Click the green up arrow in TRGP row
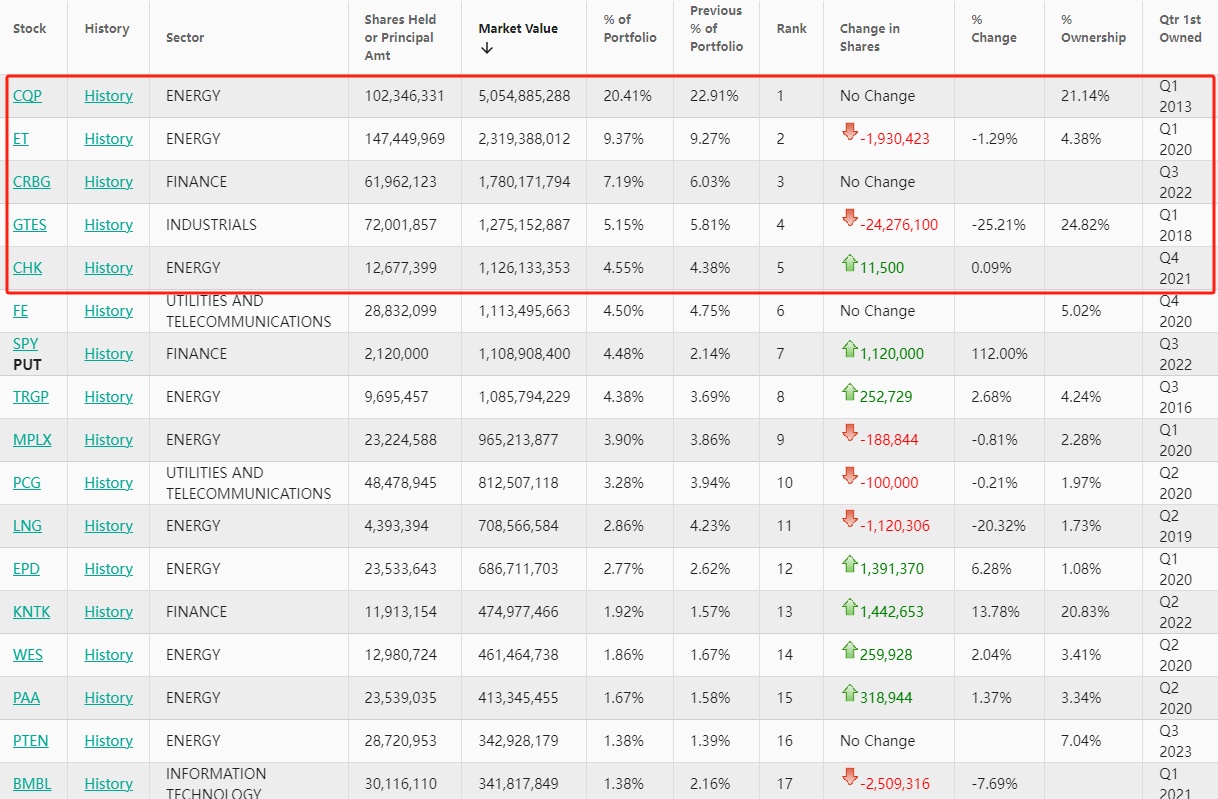 (x=849, y=392)
